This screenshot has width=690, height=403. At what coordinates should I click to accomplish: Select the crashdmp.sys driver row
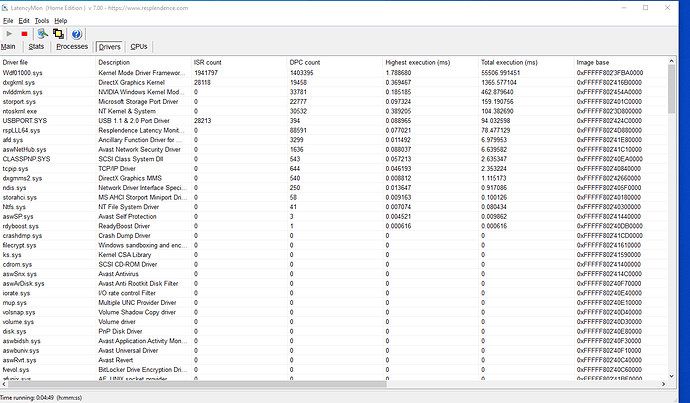click(x=334, y=236)
